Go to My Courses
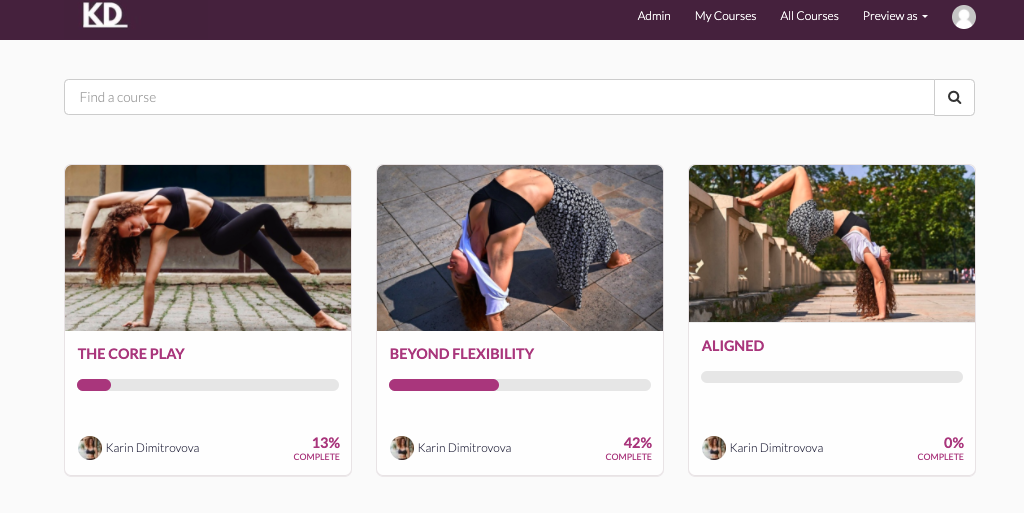The height and width of the screenshot is (513, 1024). [x=725, y=16]
